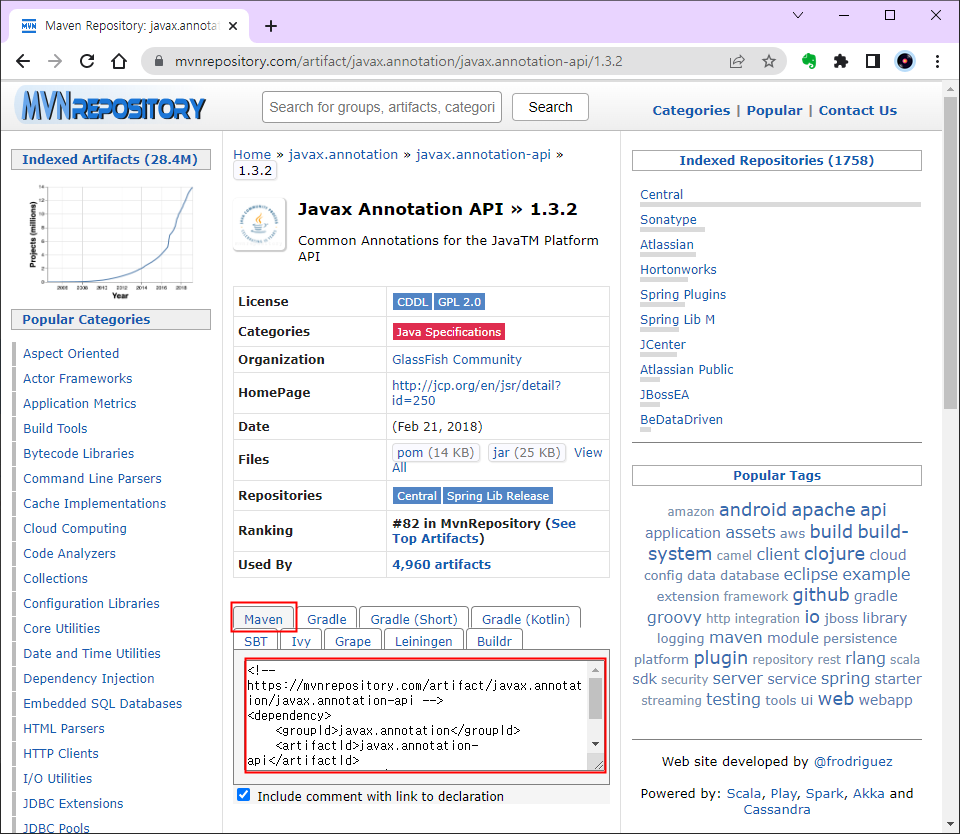Bookmark this page with star icon
This screenshot has width=960, height=834.
pos(769,61)
